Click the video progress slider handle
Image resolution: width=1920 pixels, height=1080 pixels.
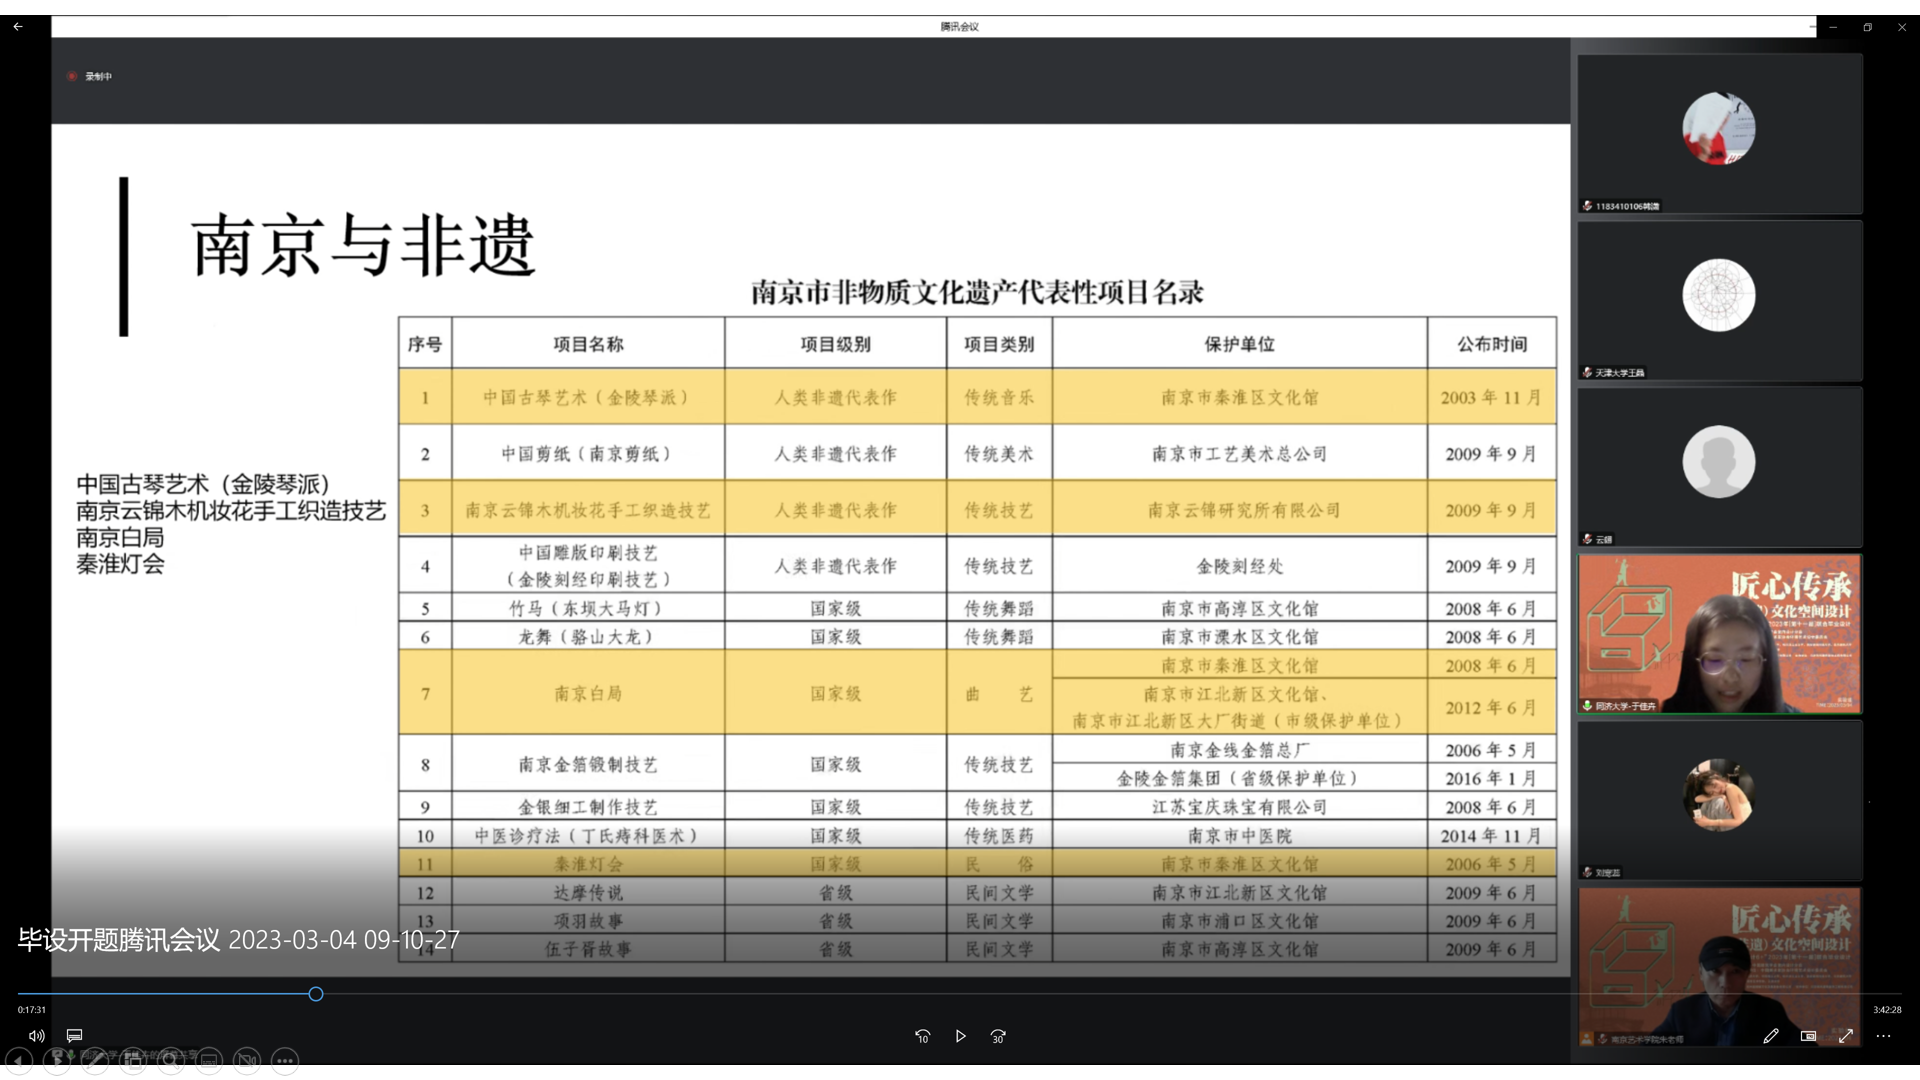[x=316, y=994]
